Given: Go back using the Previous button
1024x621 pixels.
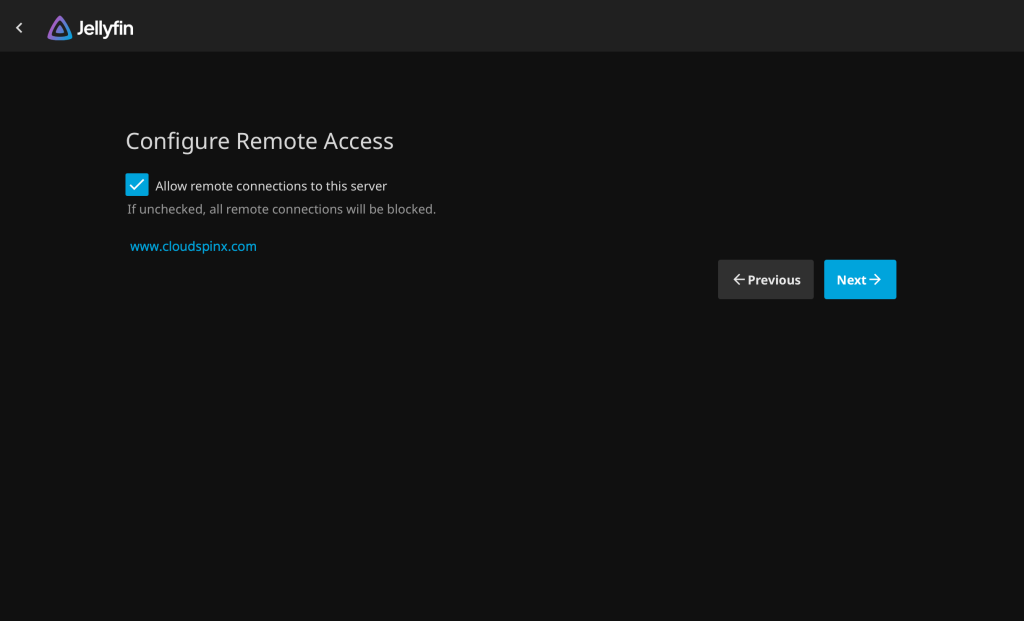Looking at the screenshot, I should click(x=765, y=279).
